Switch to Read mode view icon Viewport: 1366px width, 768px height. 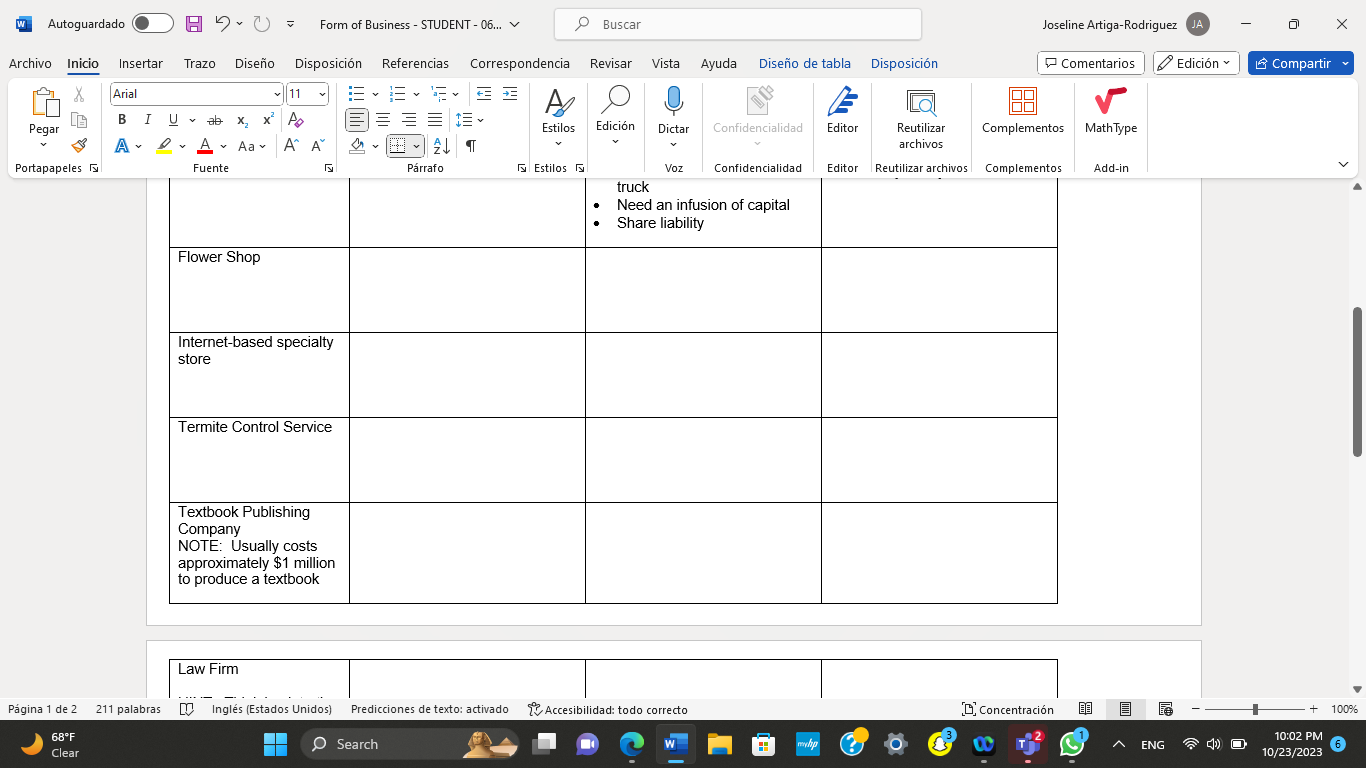pos(1085,709)
